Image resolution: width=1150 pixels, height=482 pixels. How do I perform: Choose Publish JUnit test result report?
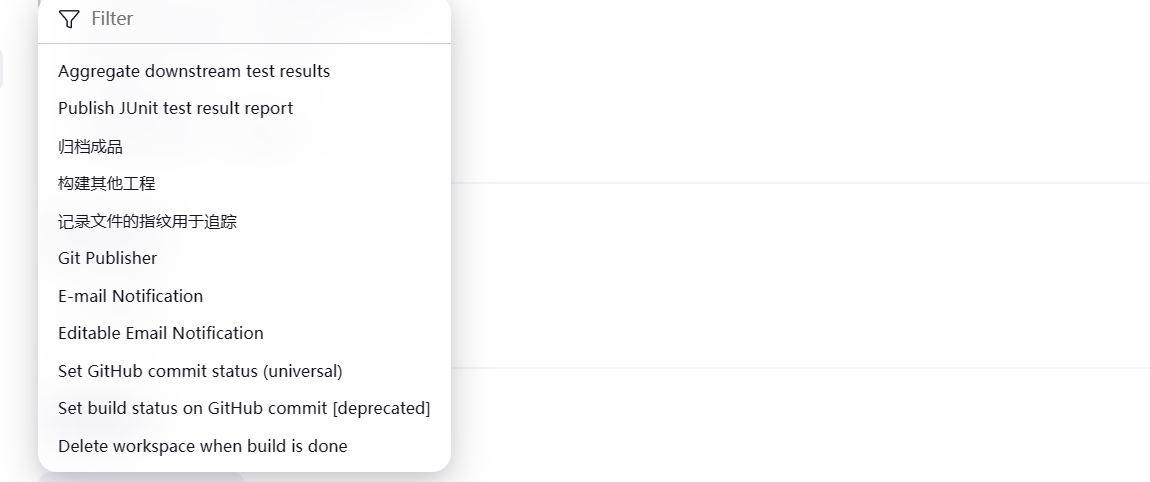[244, 109]
